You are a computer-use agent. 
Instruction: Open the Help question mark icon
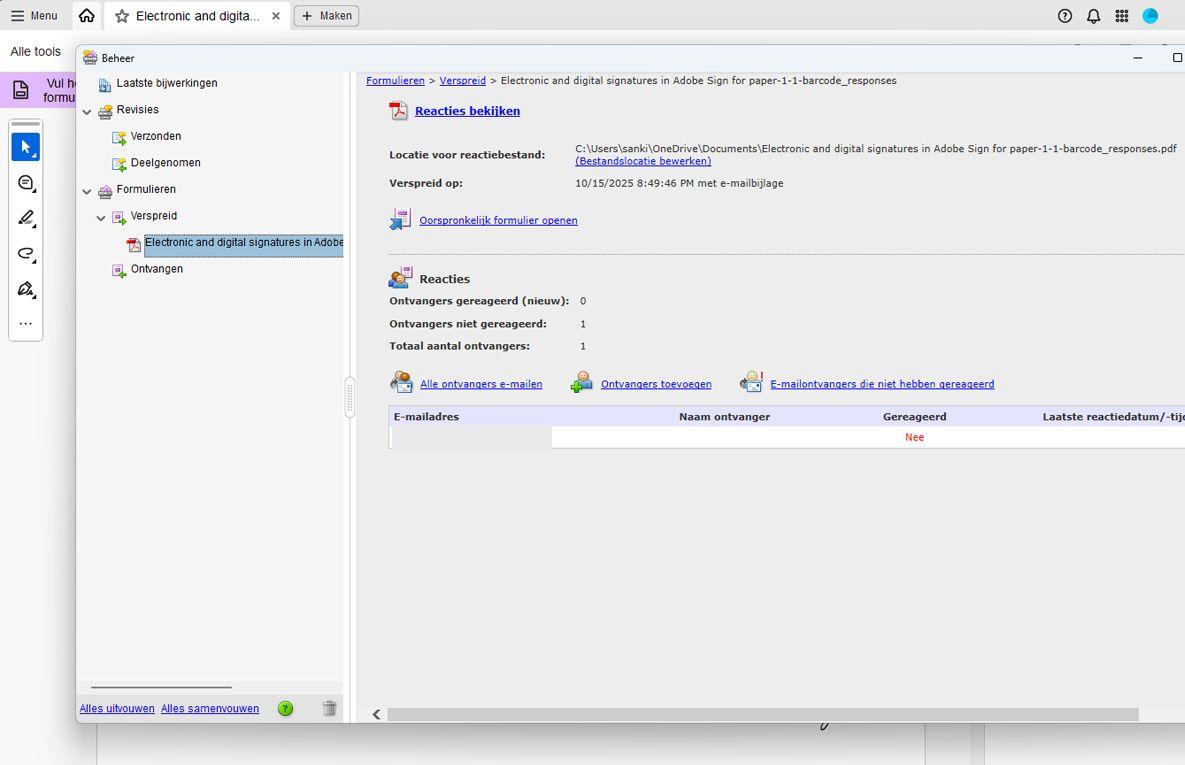click(1065, 16)
